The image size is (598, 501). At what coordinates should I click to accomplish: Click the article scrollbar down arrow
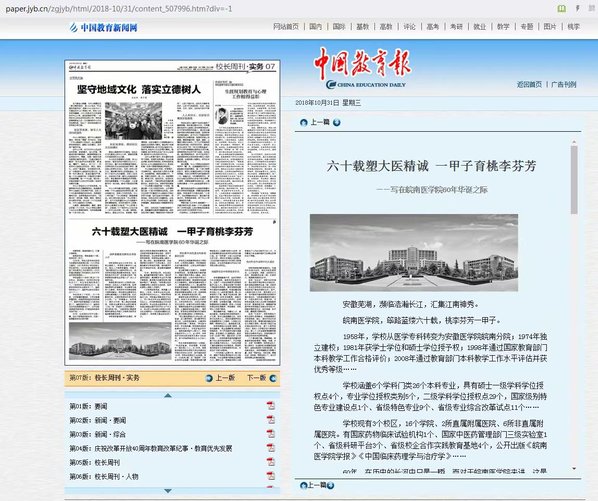pyautogui.click(x=574, y=468)
